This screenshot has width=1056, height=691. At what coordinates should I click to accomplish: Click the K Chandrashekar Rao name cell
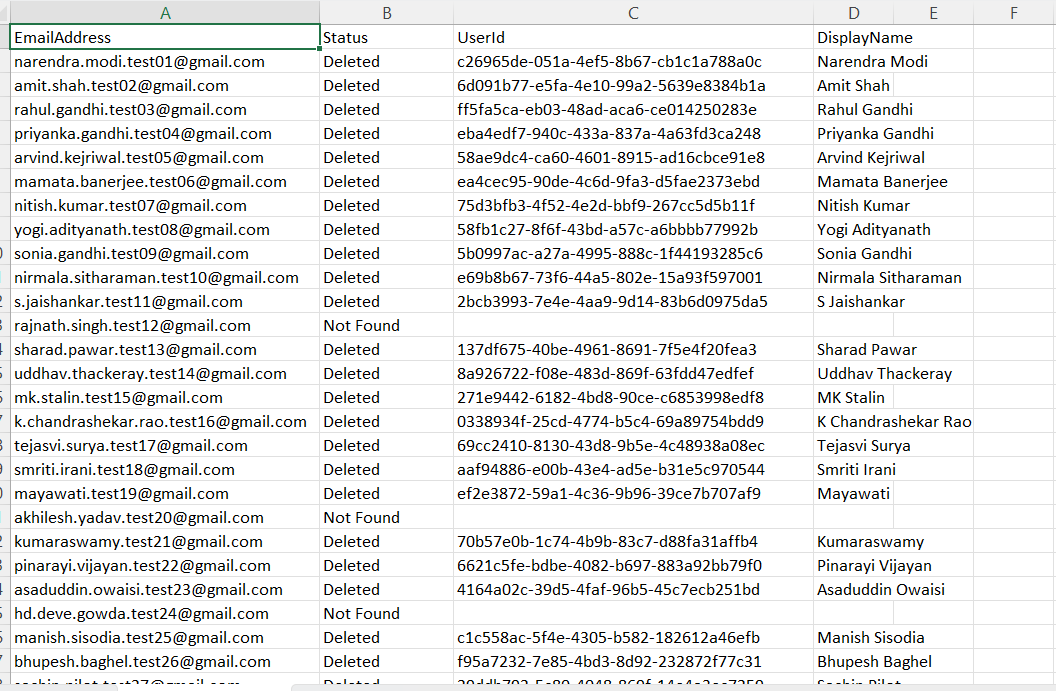pos(852,422)
